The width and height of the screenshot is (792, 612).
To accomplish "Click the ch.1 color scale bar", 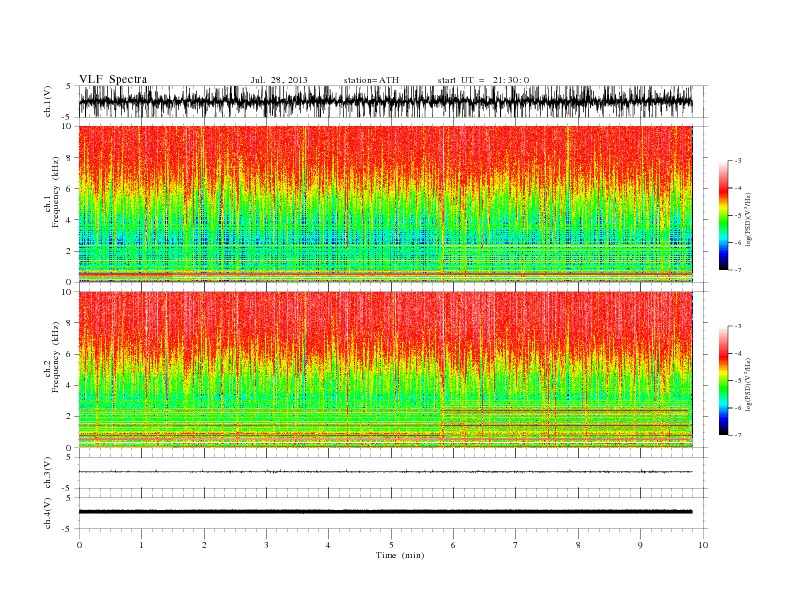I will coord(723,216).
